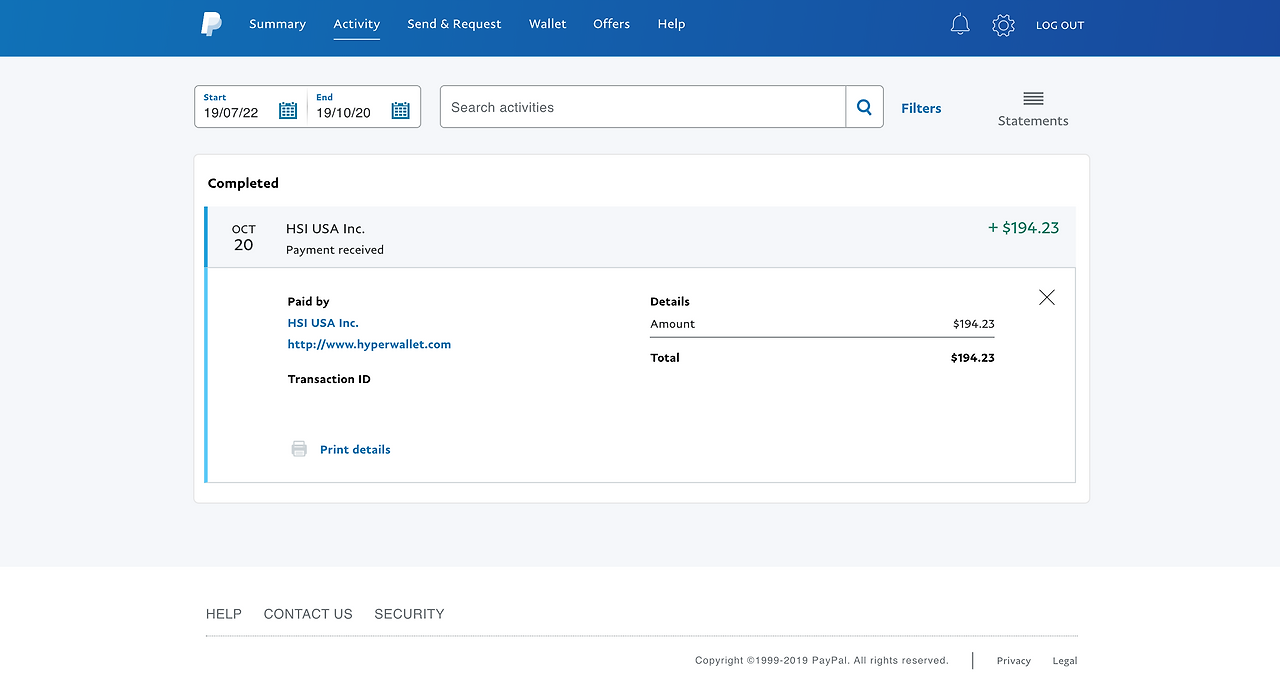Image resolution: width=1280 pixels, height=673 pixels.
Task: Open account settings gear
Action: pyautogui.click(x=1003, y=25)
